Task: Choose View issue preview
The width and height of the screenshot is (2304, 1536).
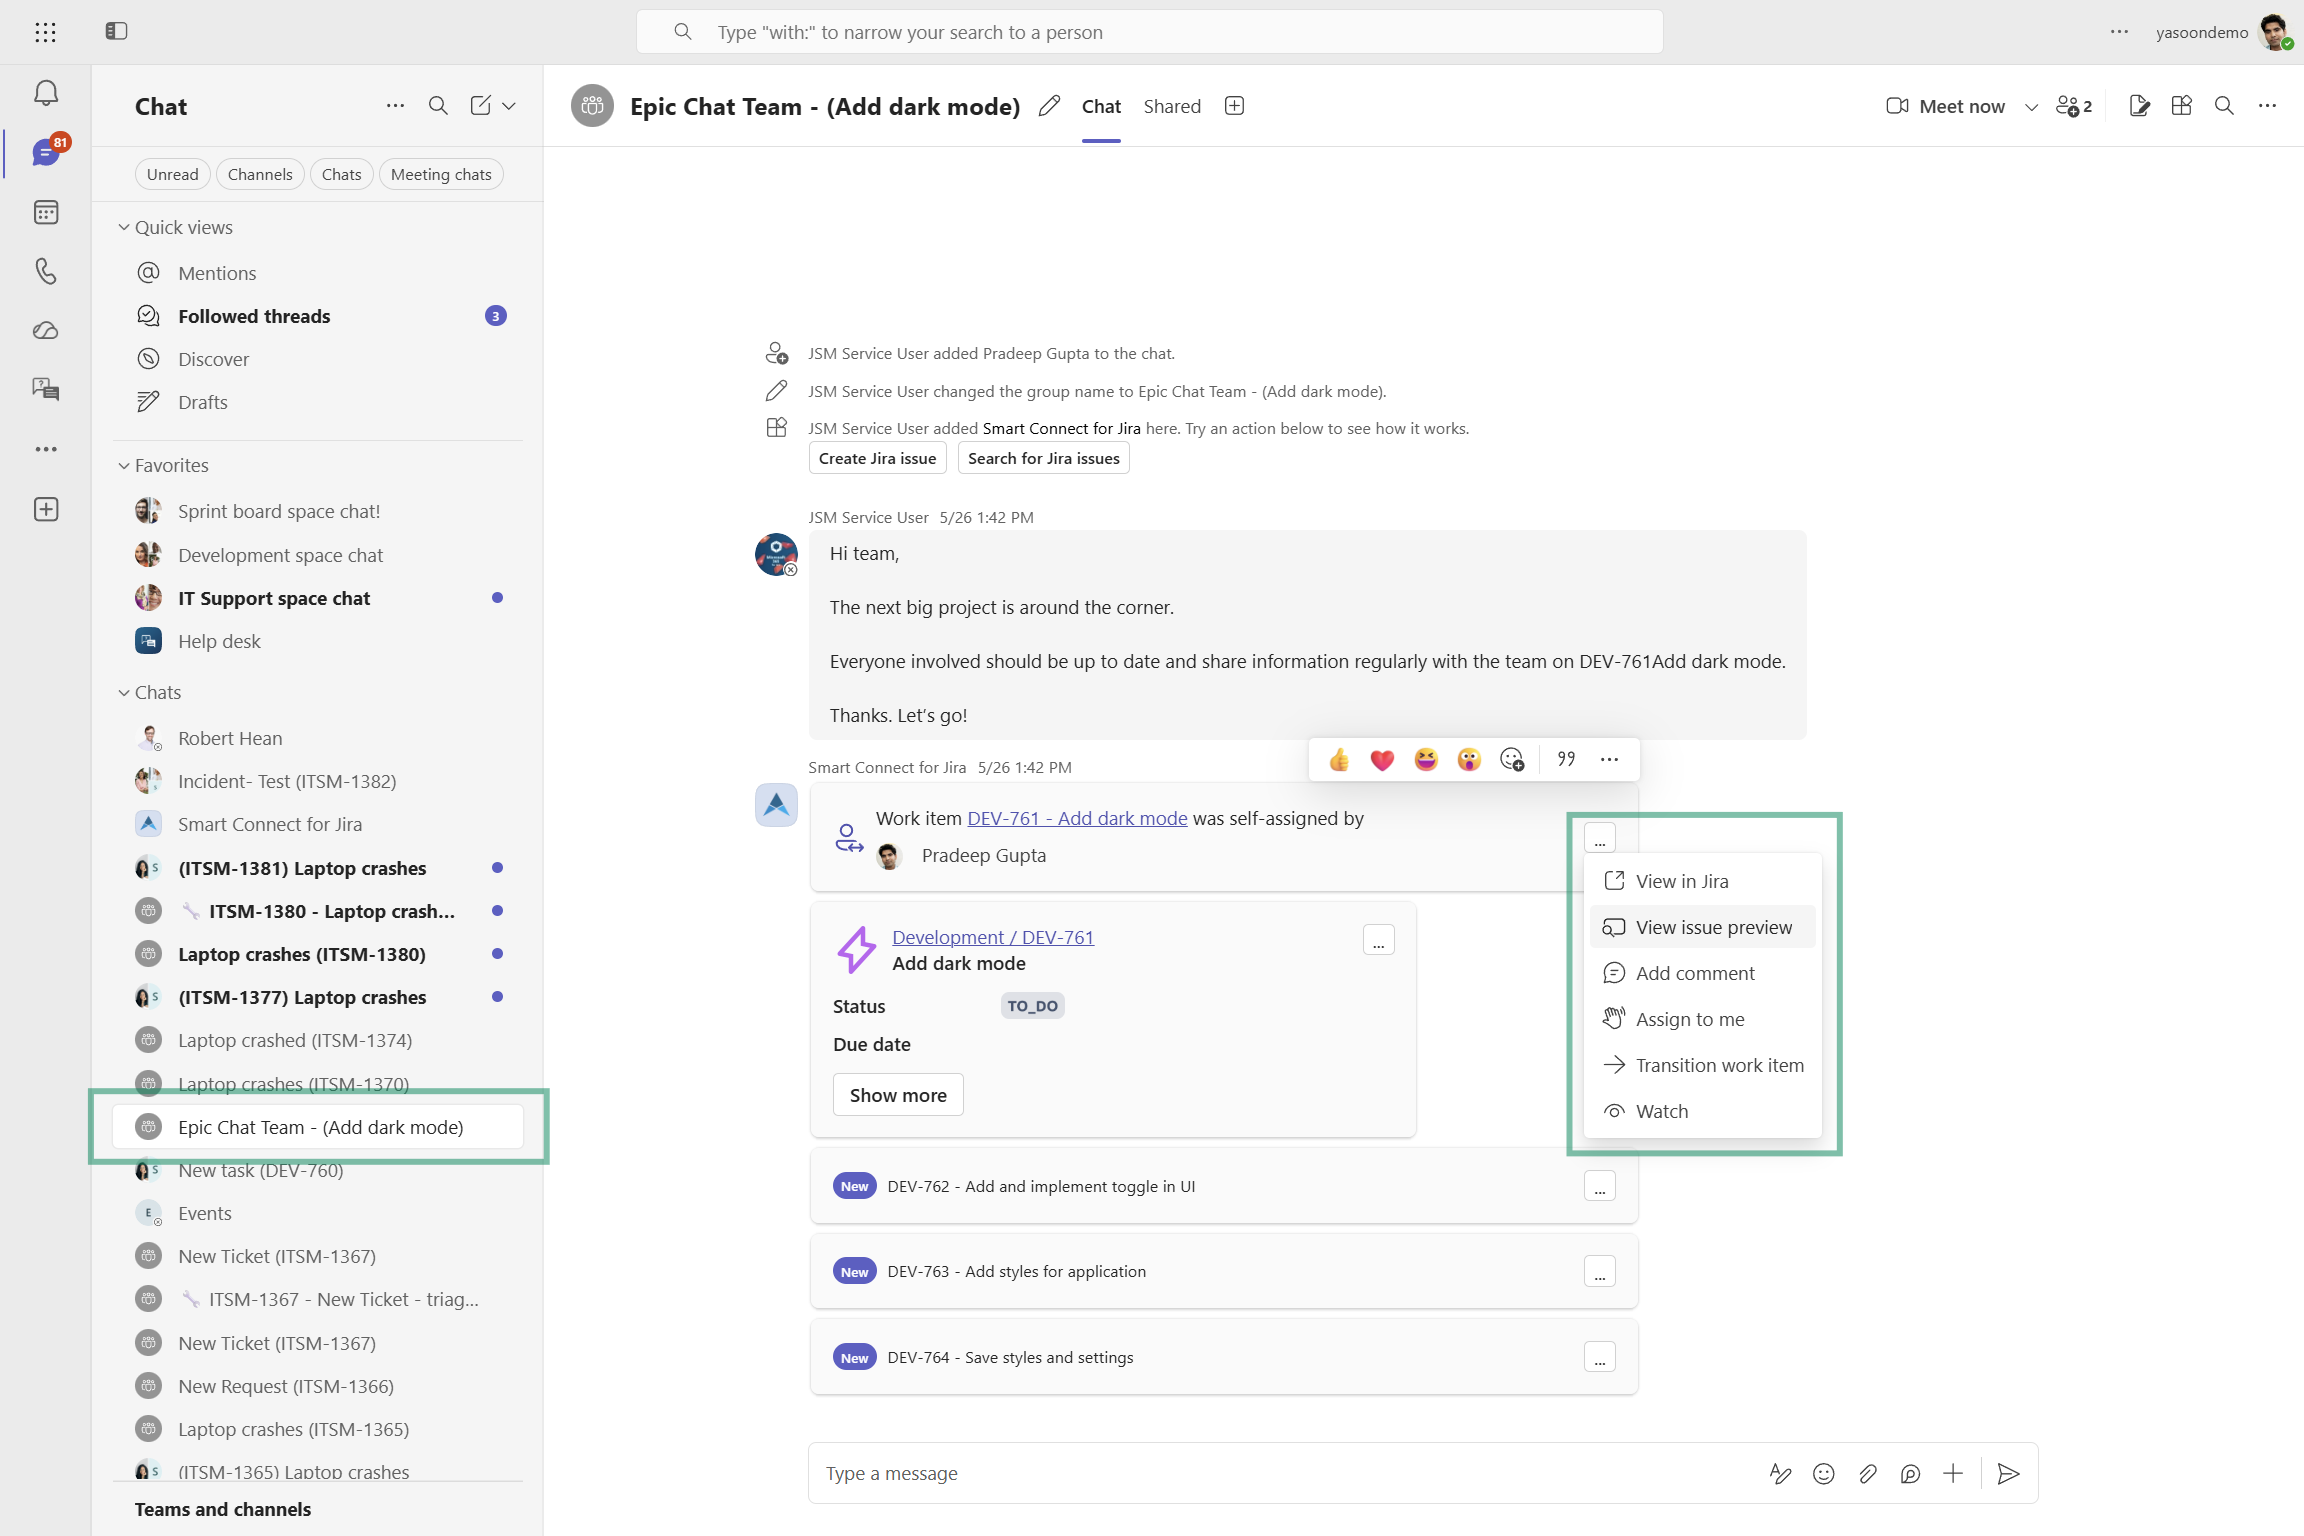Action: pyautogui.click(x=1702, y=927)
